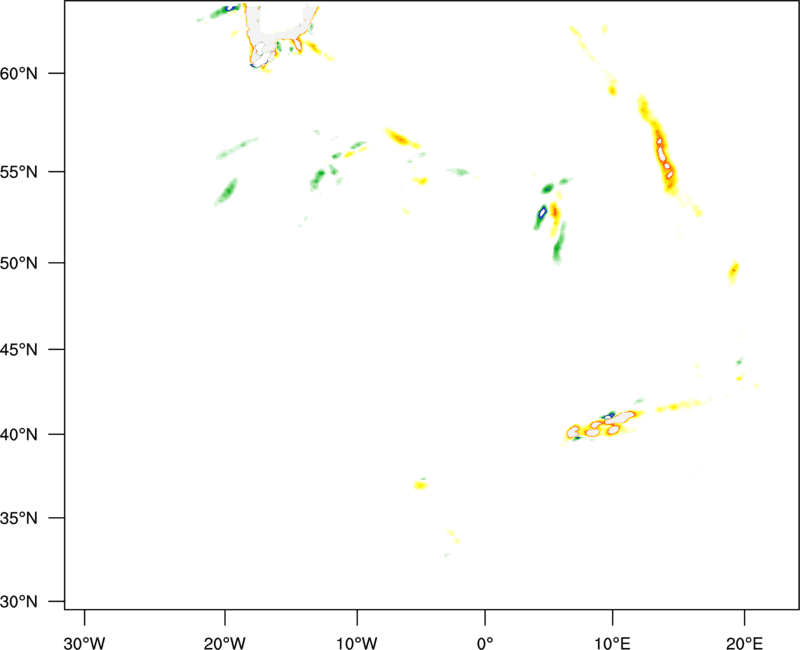The width and height of the screenshot is (800, 650).
Task: Click the 10°W longitude label
Action: (x=357, y=643)
